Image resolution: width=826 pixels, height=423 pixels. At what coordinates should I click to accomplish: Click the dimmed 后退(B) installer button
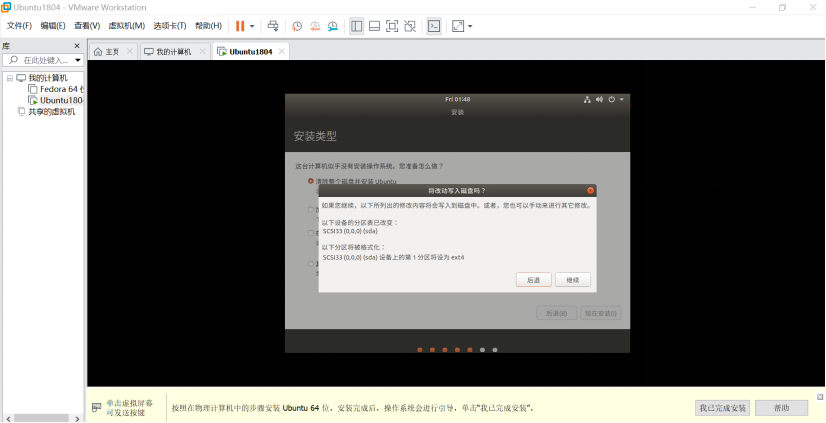[556, 313]
